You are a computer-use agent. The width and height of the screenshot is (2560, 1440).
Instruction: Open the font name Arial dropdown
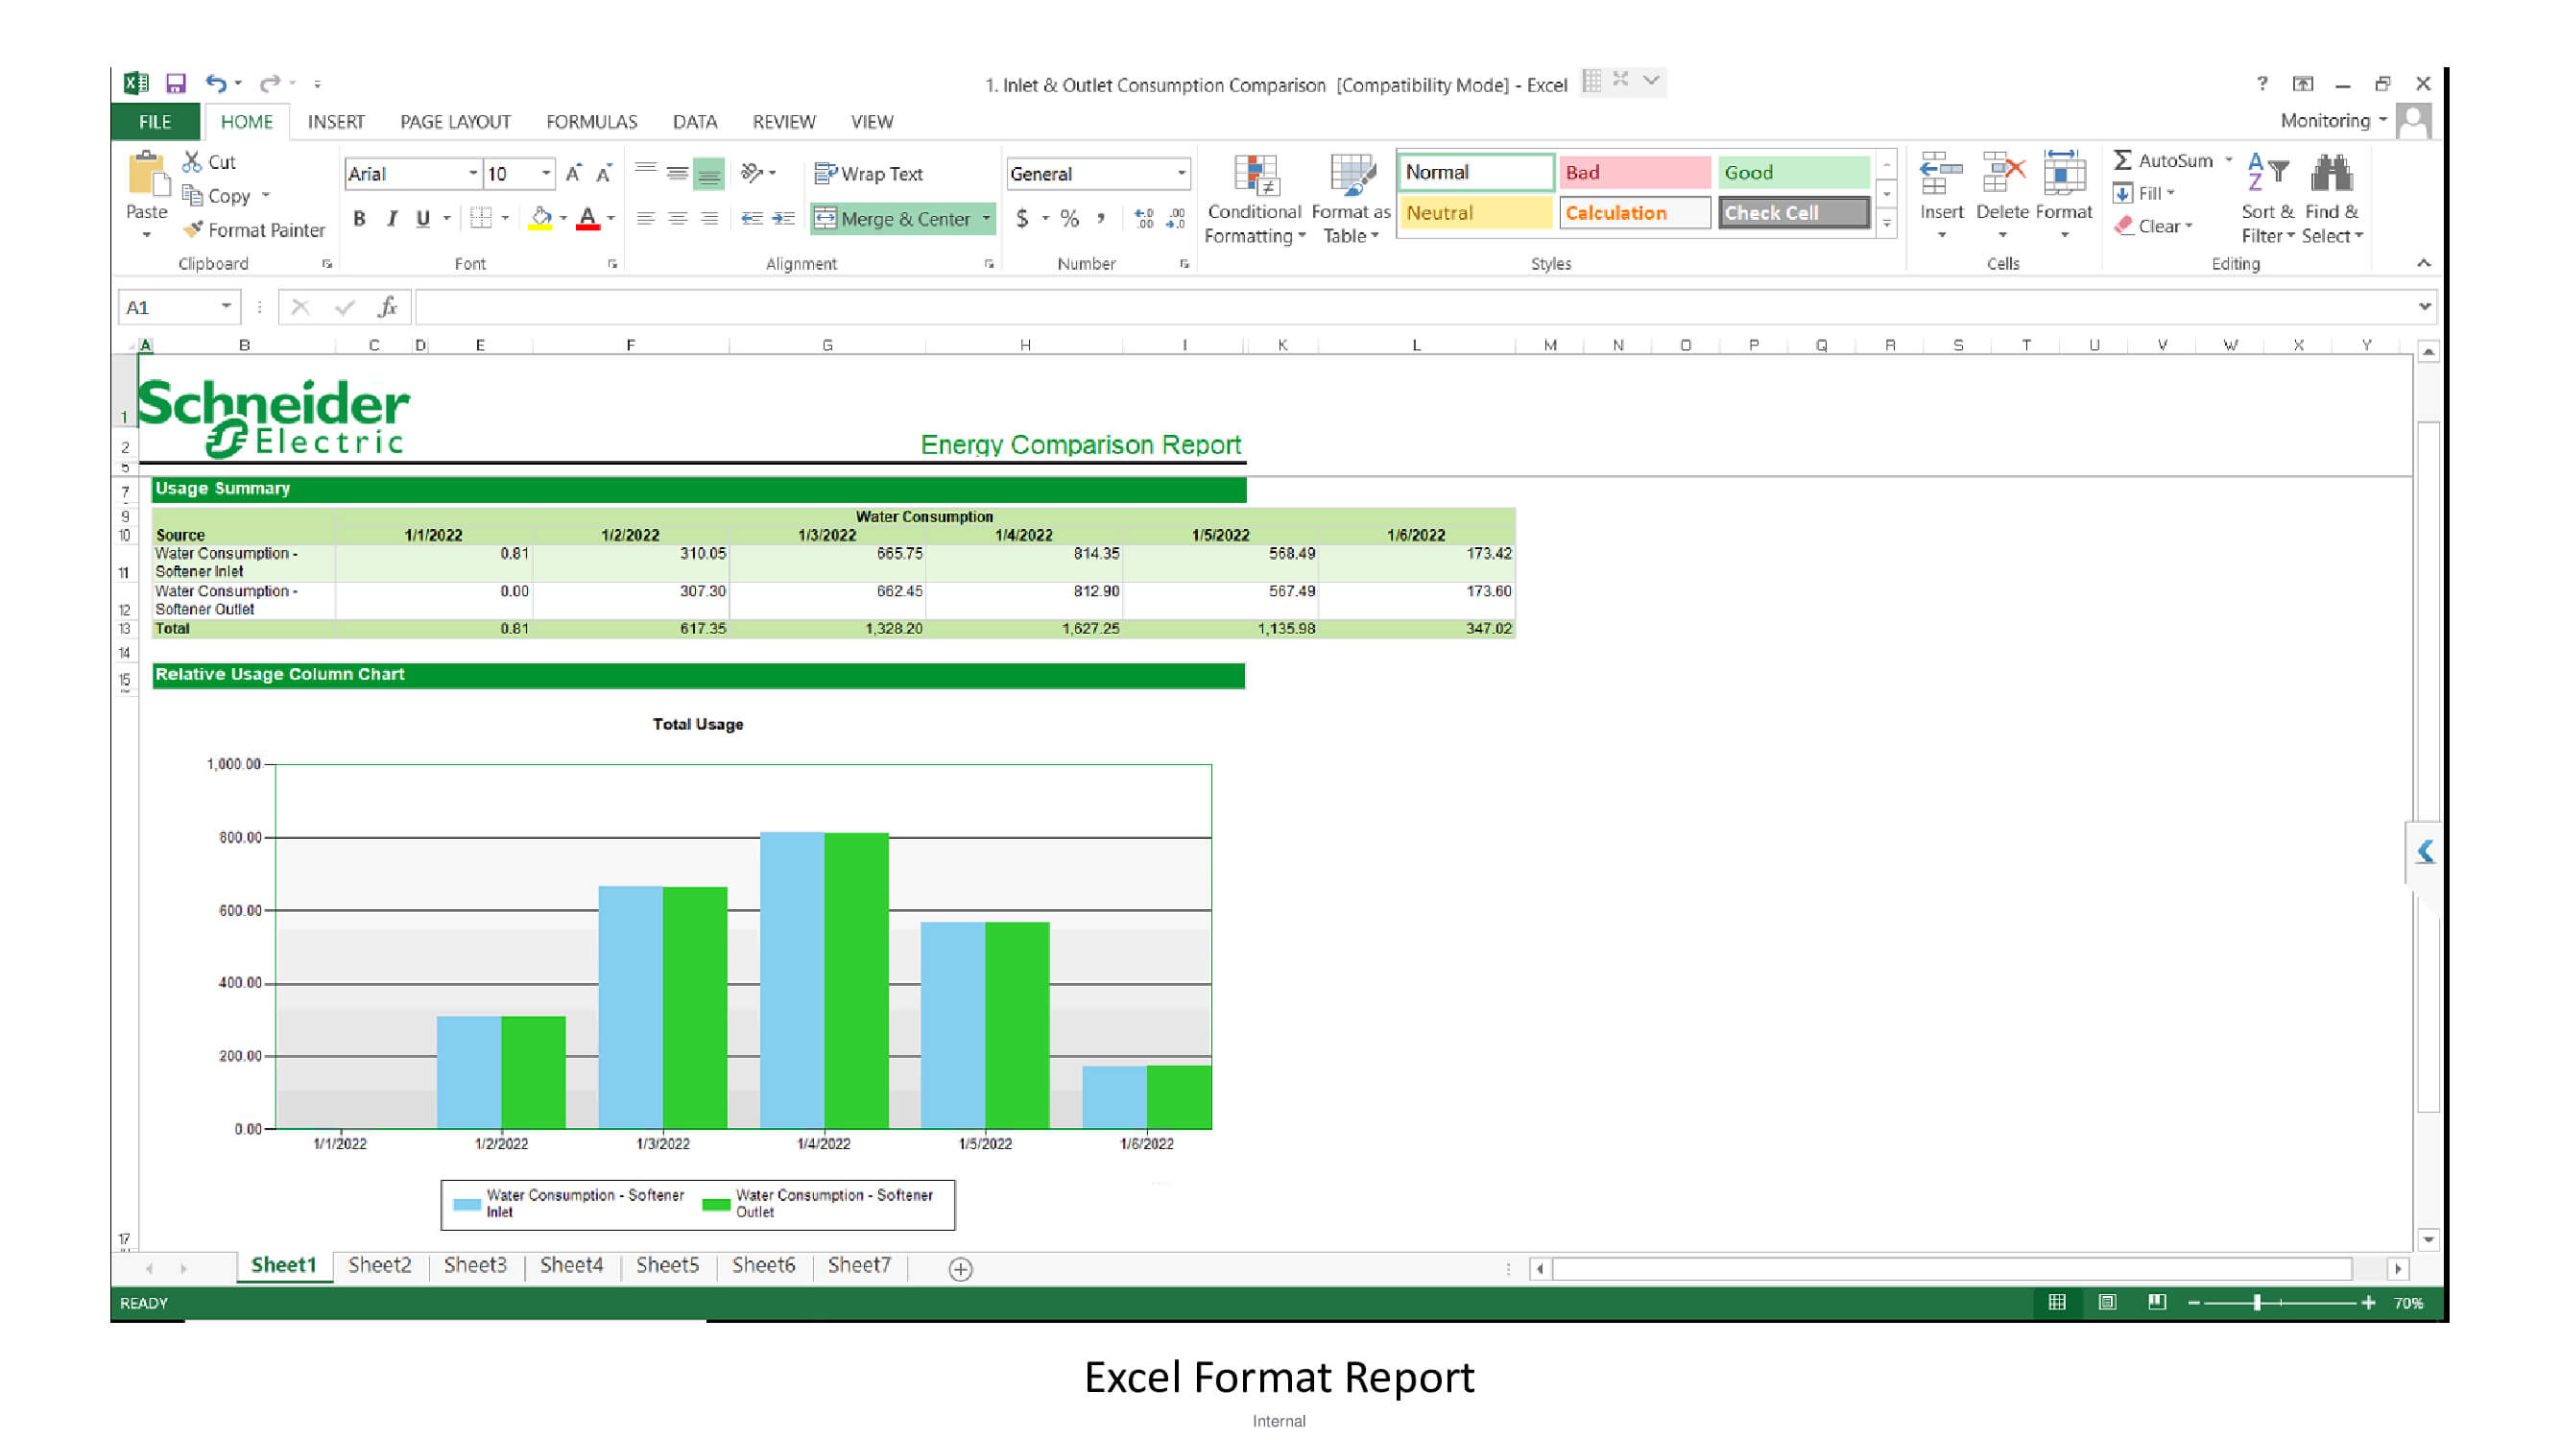(x=472, y=174)
